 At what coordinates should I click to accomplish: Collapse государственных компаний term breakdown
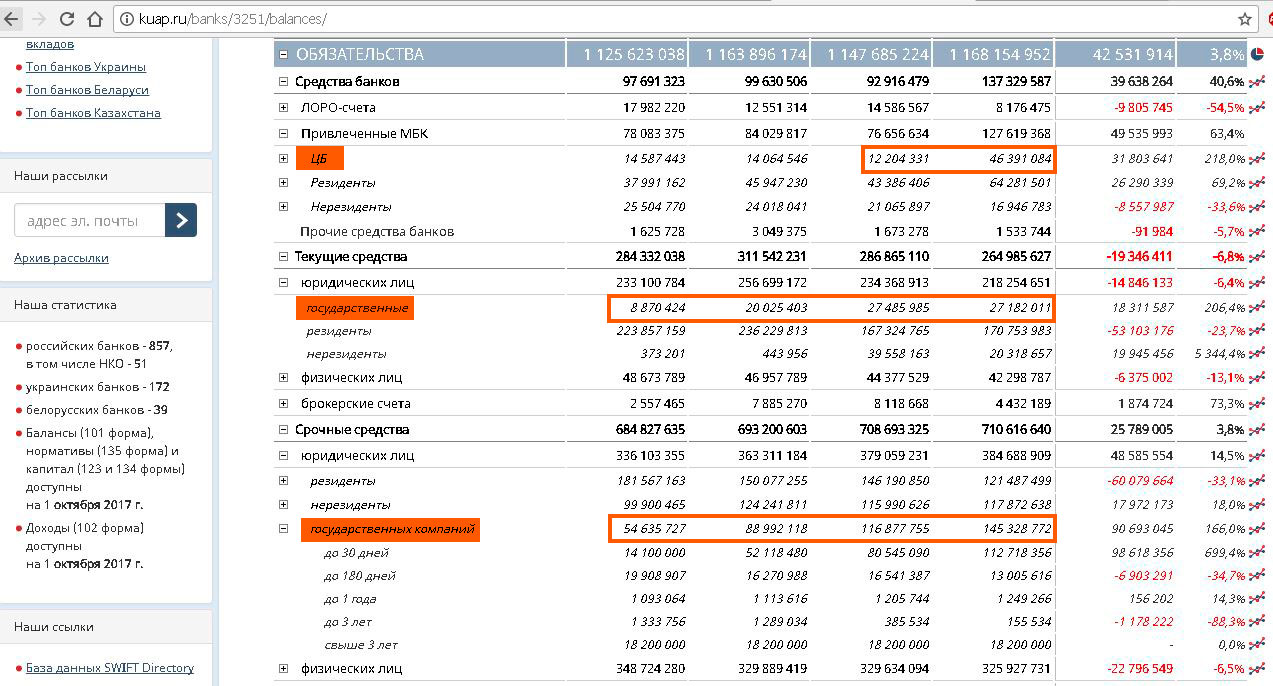click(283, 528)
